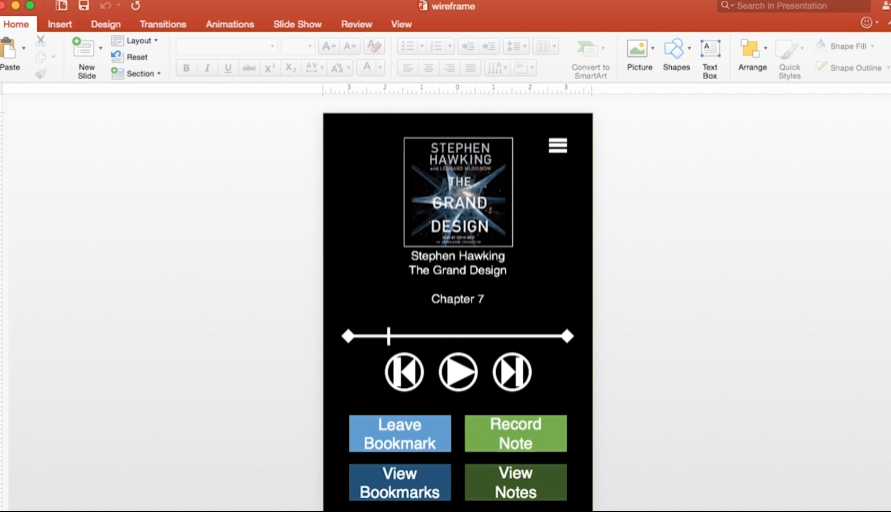Click the hamburger menu icon on slide
This screenshot has width=891, height=512.
[x=557, y=145]
